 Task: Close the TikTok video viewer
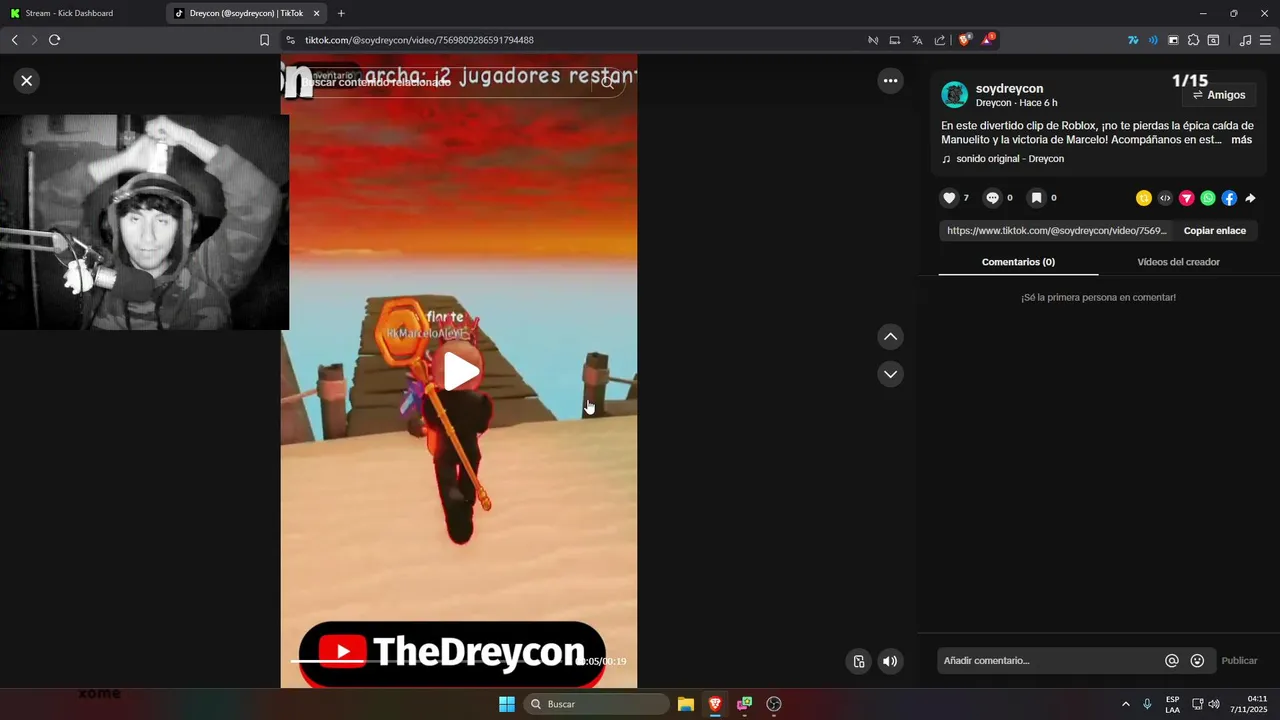click(x=27, y=81)
